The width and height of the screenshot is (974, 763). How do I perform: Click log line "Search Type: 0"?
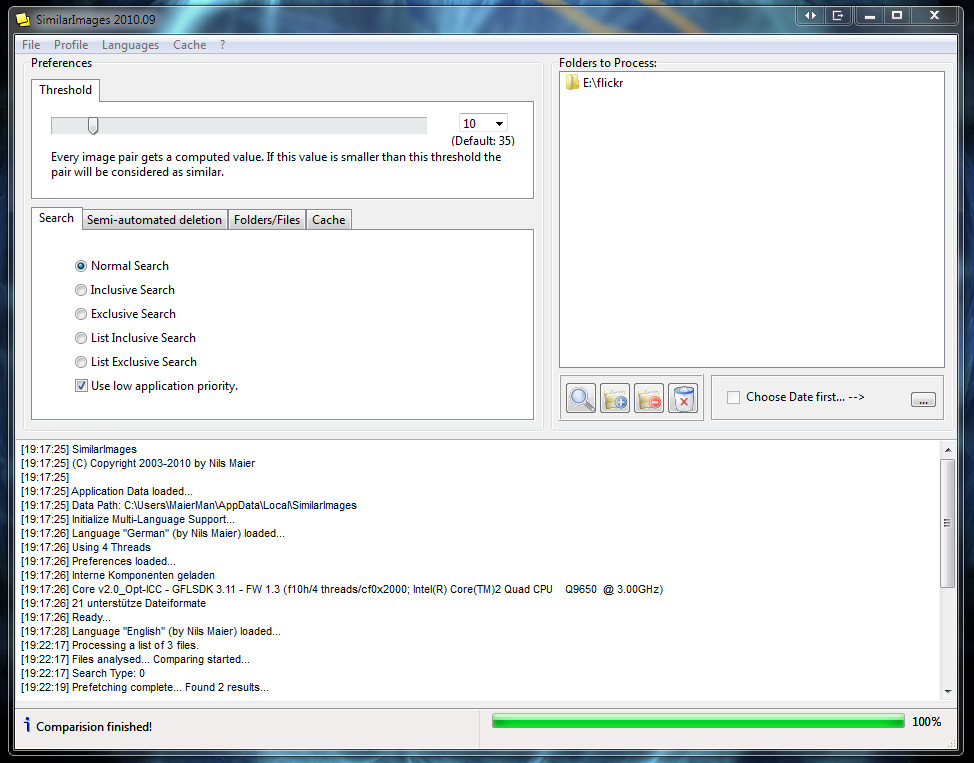click(83, 674)
